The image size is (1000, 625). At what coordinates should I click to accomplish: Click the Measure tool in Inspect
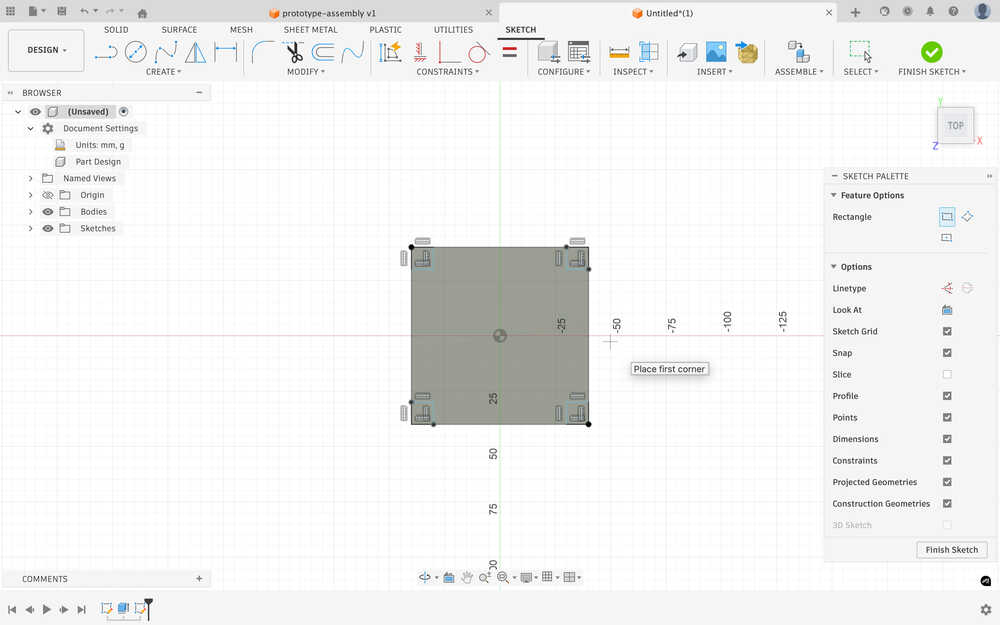(x=619, y=52)
